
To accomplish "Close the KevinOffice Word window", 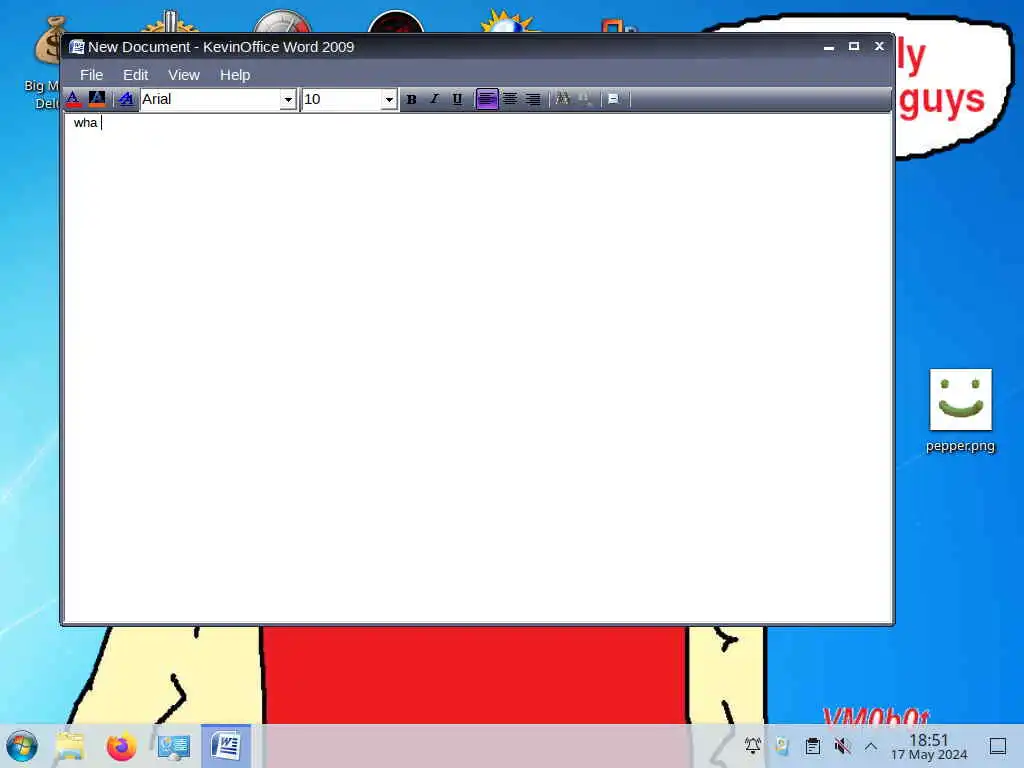I will point(879,46).
